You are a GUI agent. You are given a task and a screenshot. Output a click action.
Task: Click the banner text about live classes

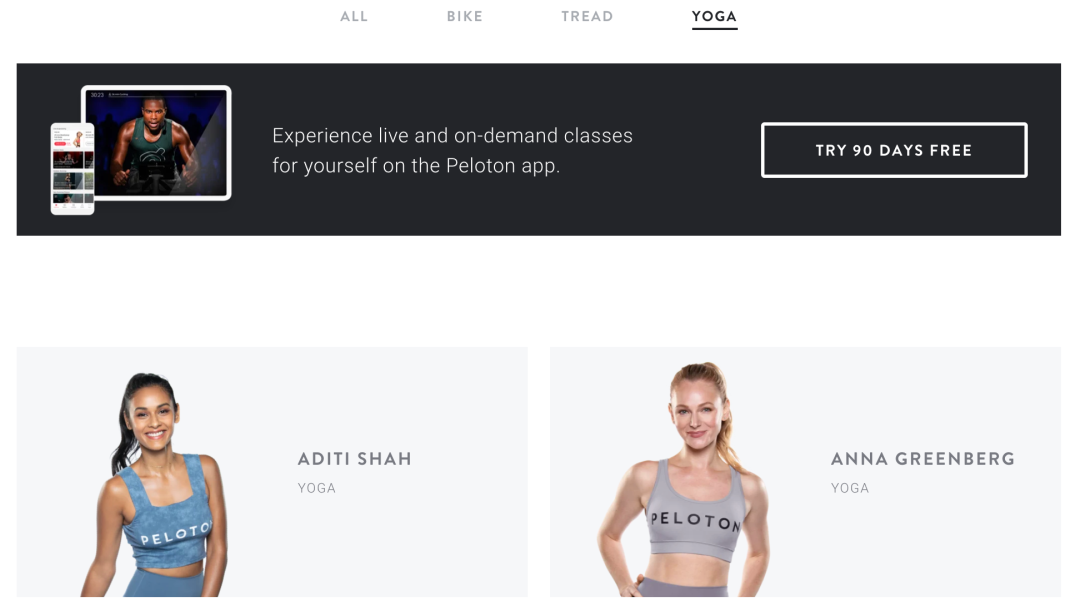point(452,150)
